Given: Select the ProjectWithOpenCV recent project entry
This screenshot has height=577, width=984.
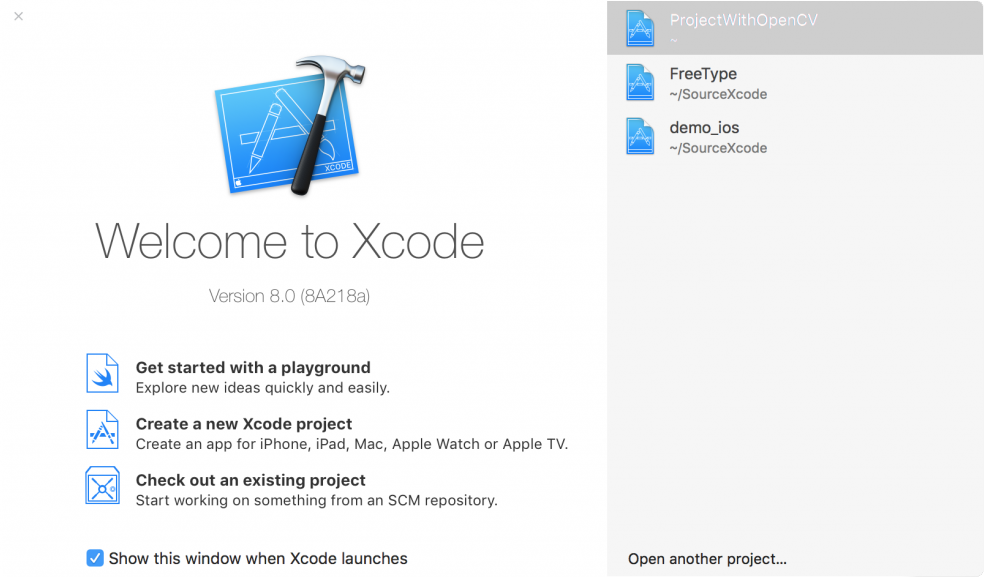Looking at the screenshot, I should [744, 27].
